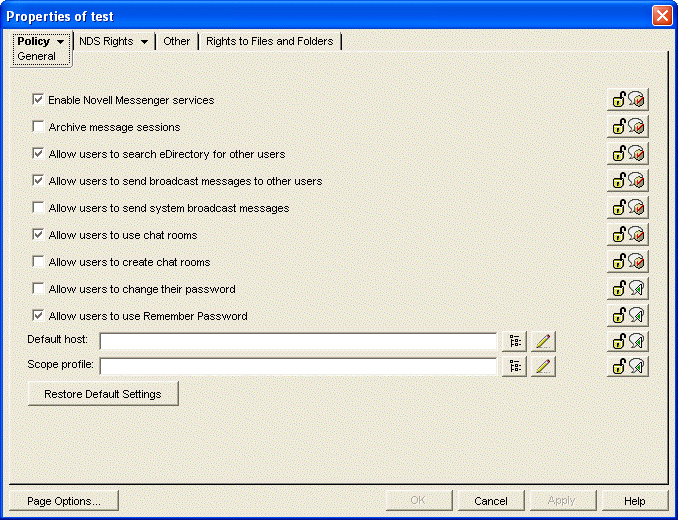Click Restore Default Settings button
Screen dimensions: 678x520
pos(103,394)
